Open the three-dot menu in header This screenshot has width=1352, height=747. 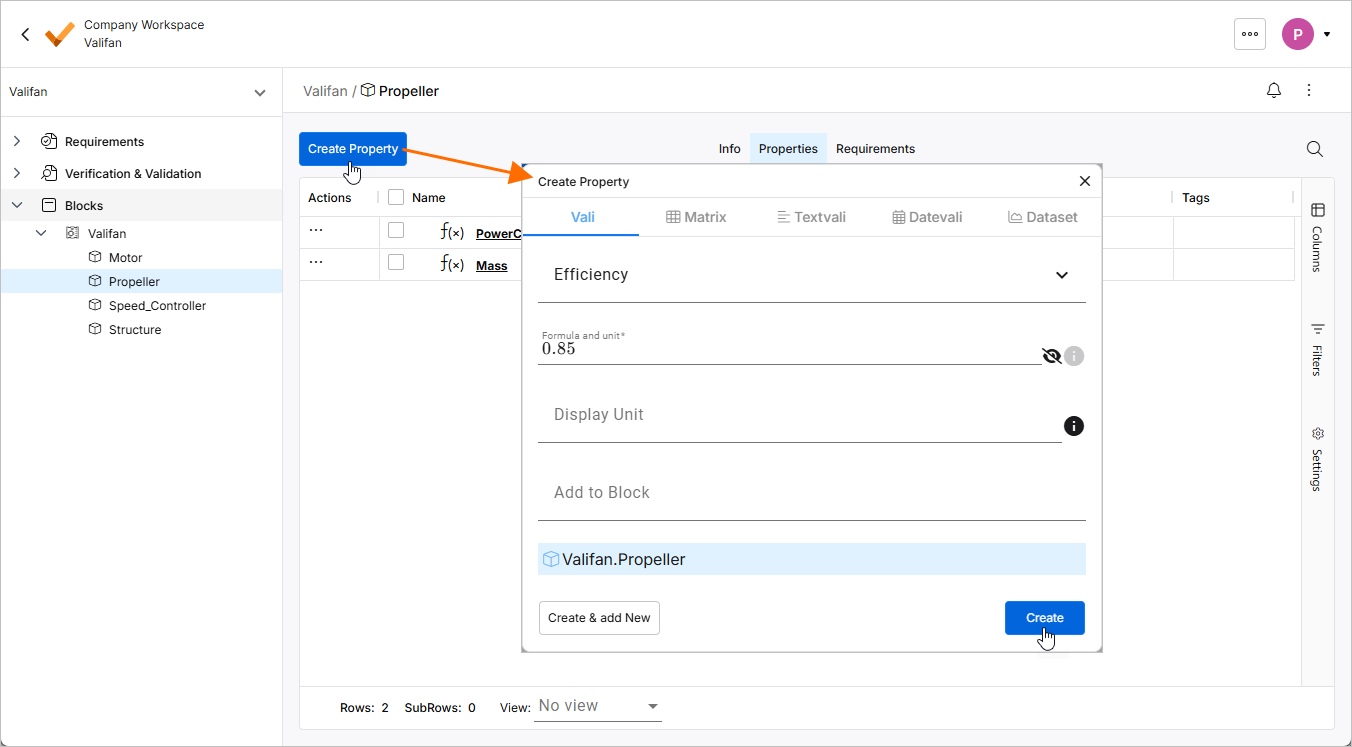pos(1249,34)
